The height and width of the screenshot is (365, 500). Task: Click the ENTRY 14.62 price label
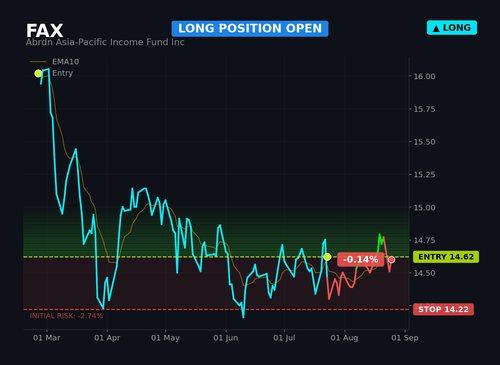coord(446,257)
